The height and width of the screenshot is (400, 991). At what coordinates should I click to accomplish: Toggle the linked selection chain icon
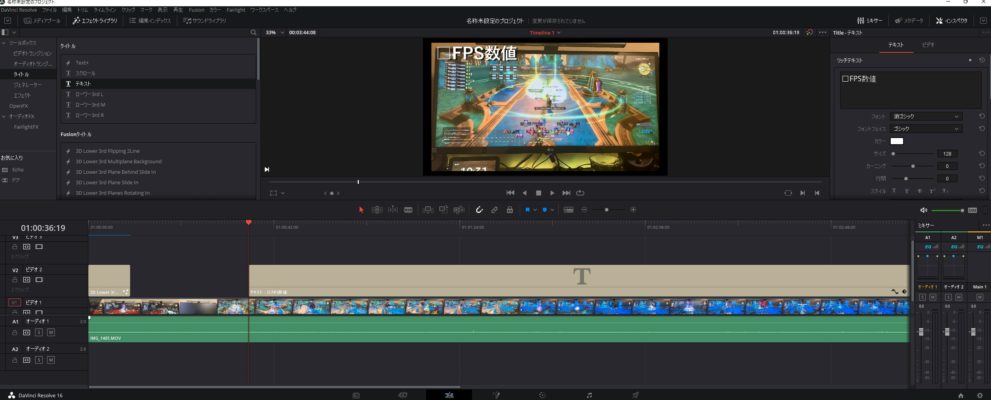click(494, 210)
